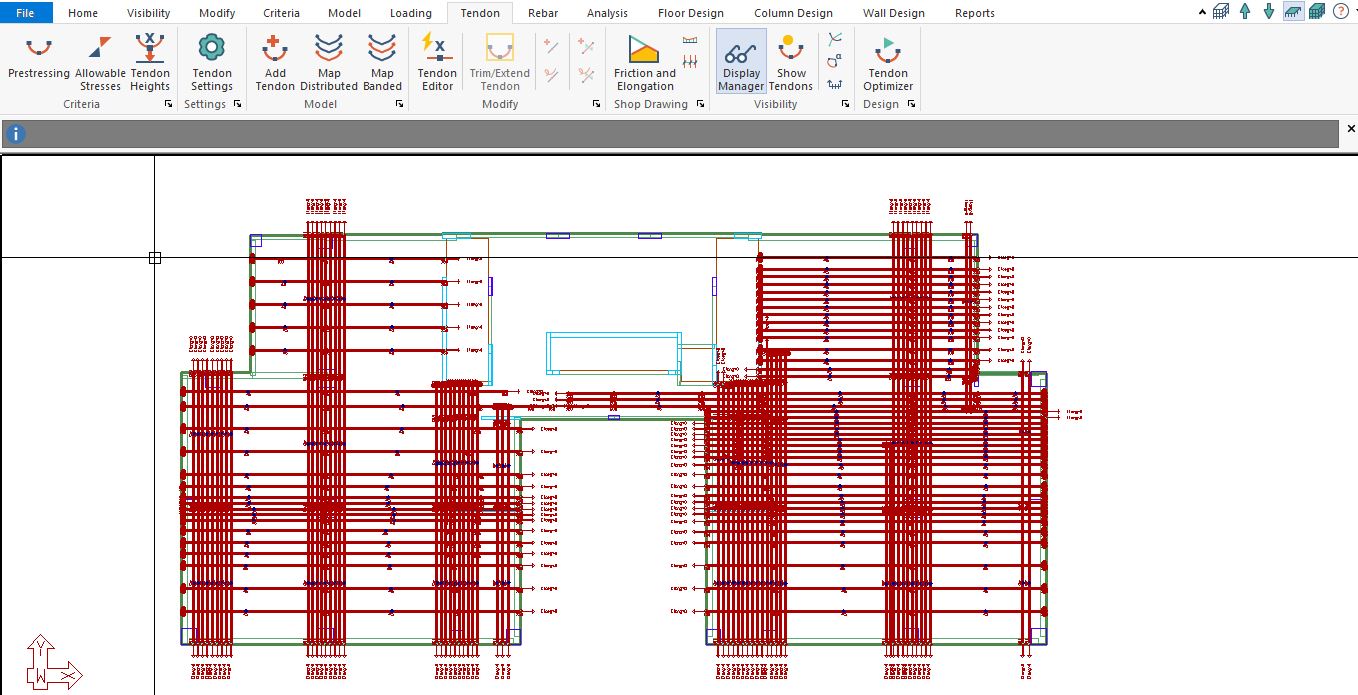Toggle the single-level plan view button
The image size is (1358, 695).
point(1293,12)
